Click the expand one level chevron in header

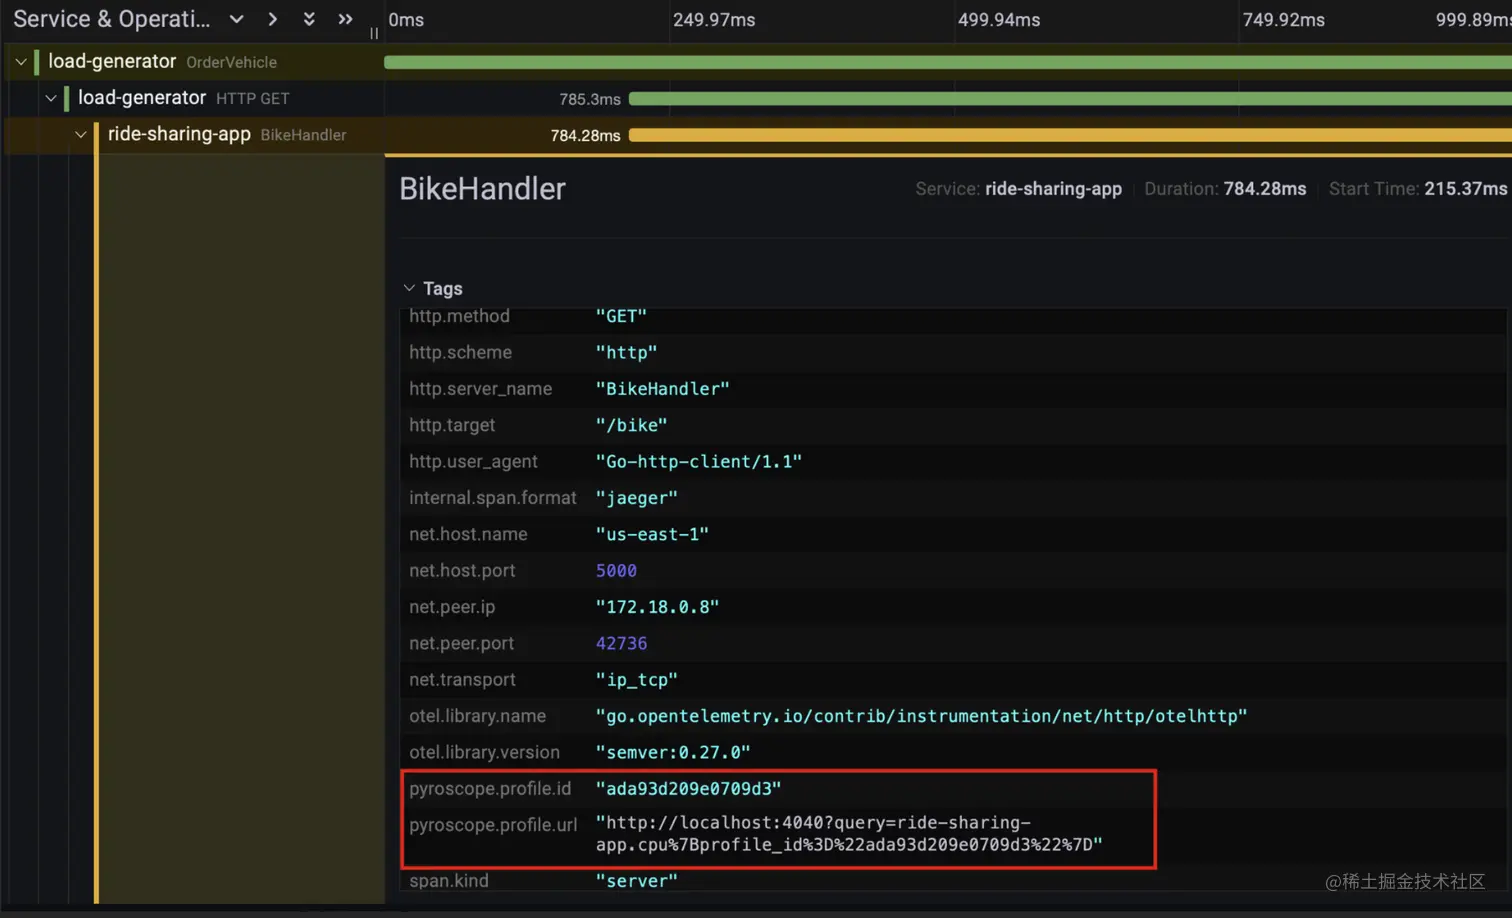237,19
